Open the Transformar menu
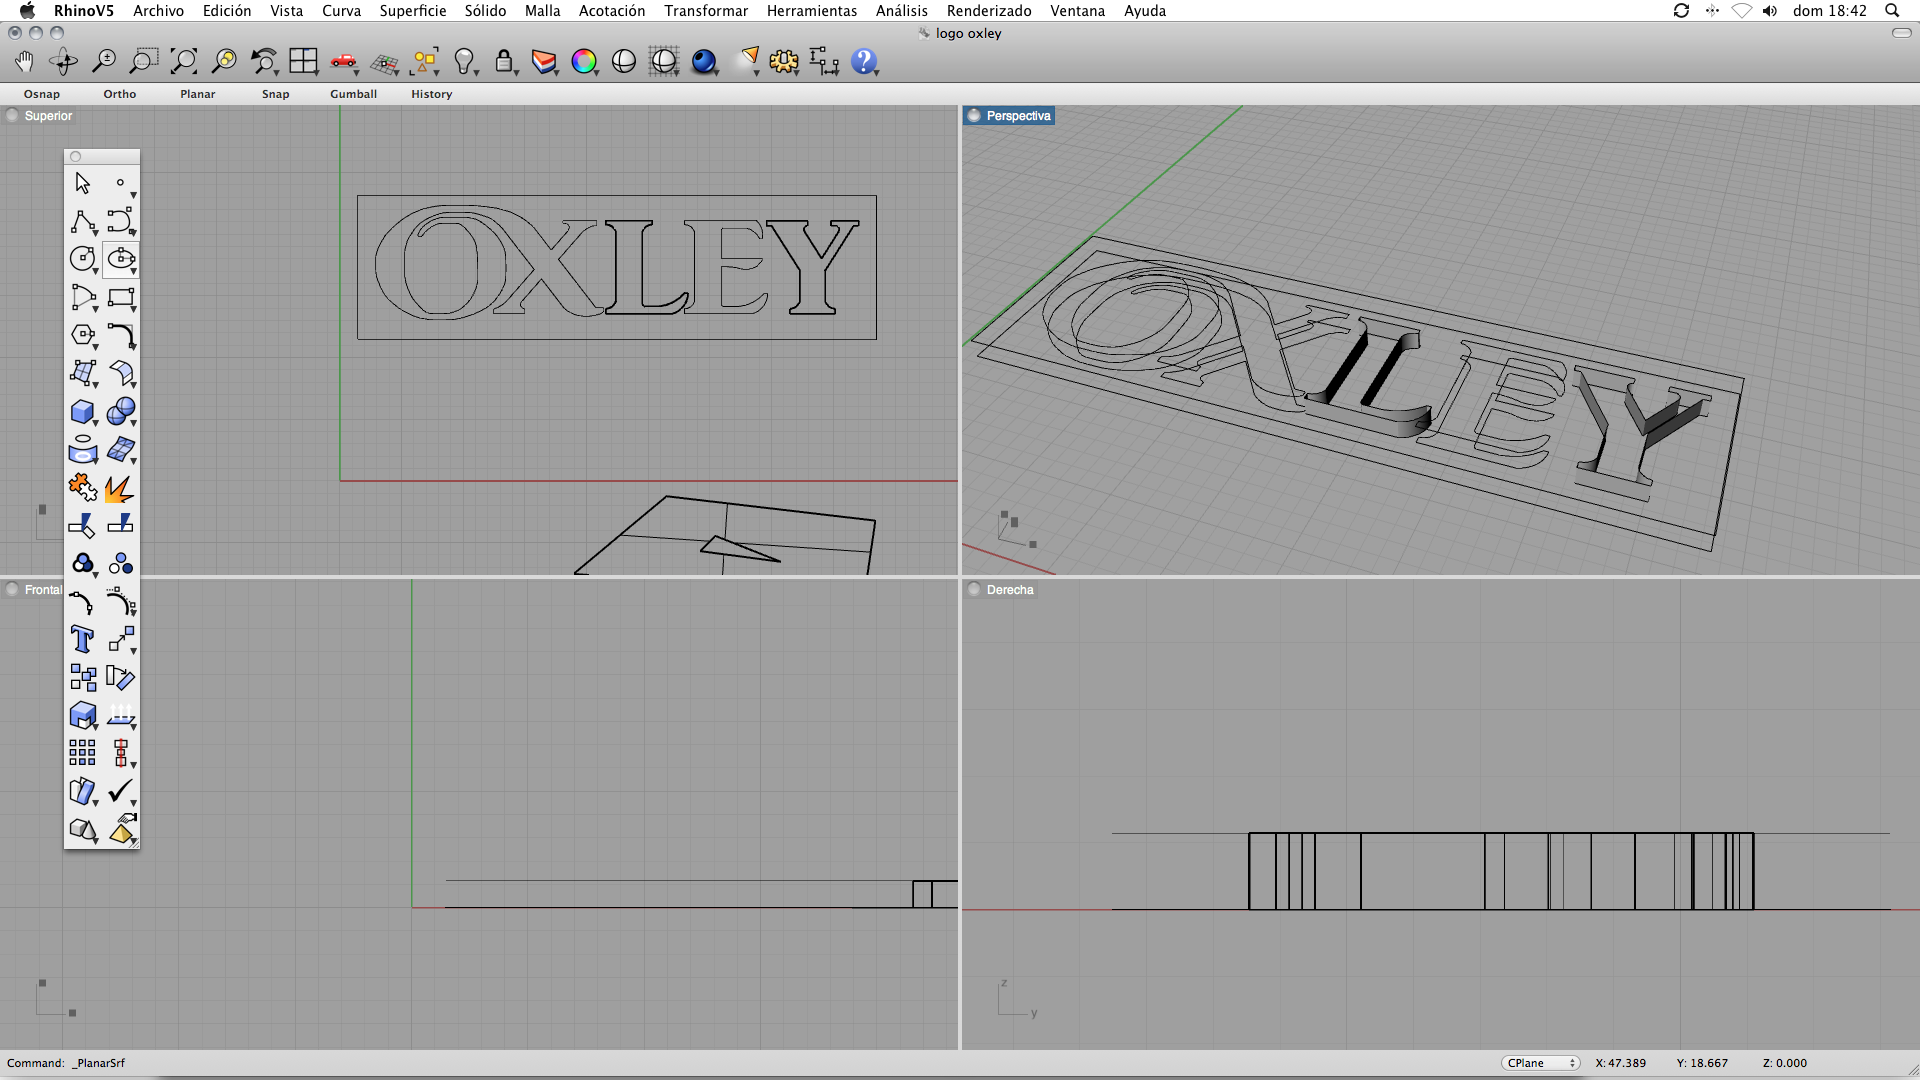 (705, 11)
